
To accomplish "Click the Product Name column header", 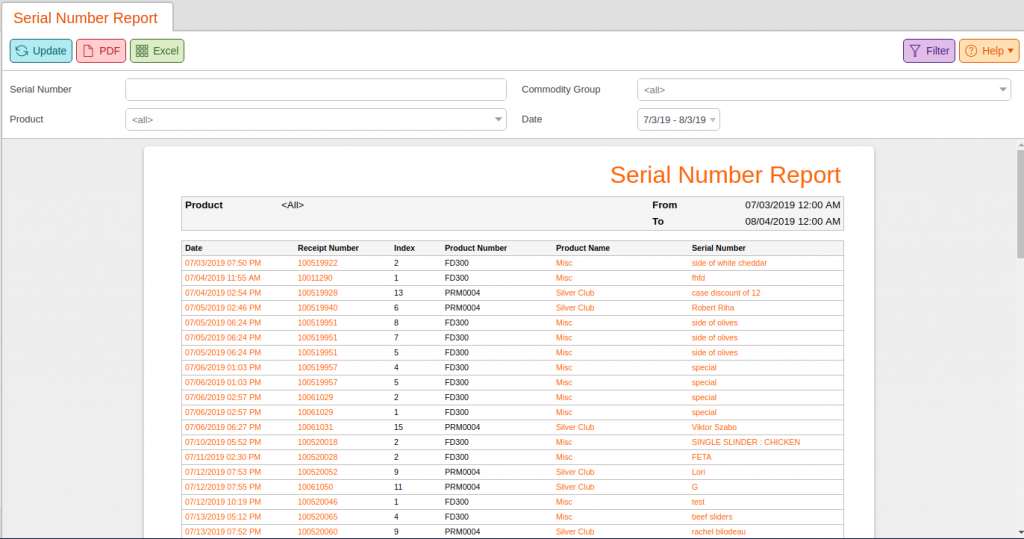I will (583, 248).
